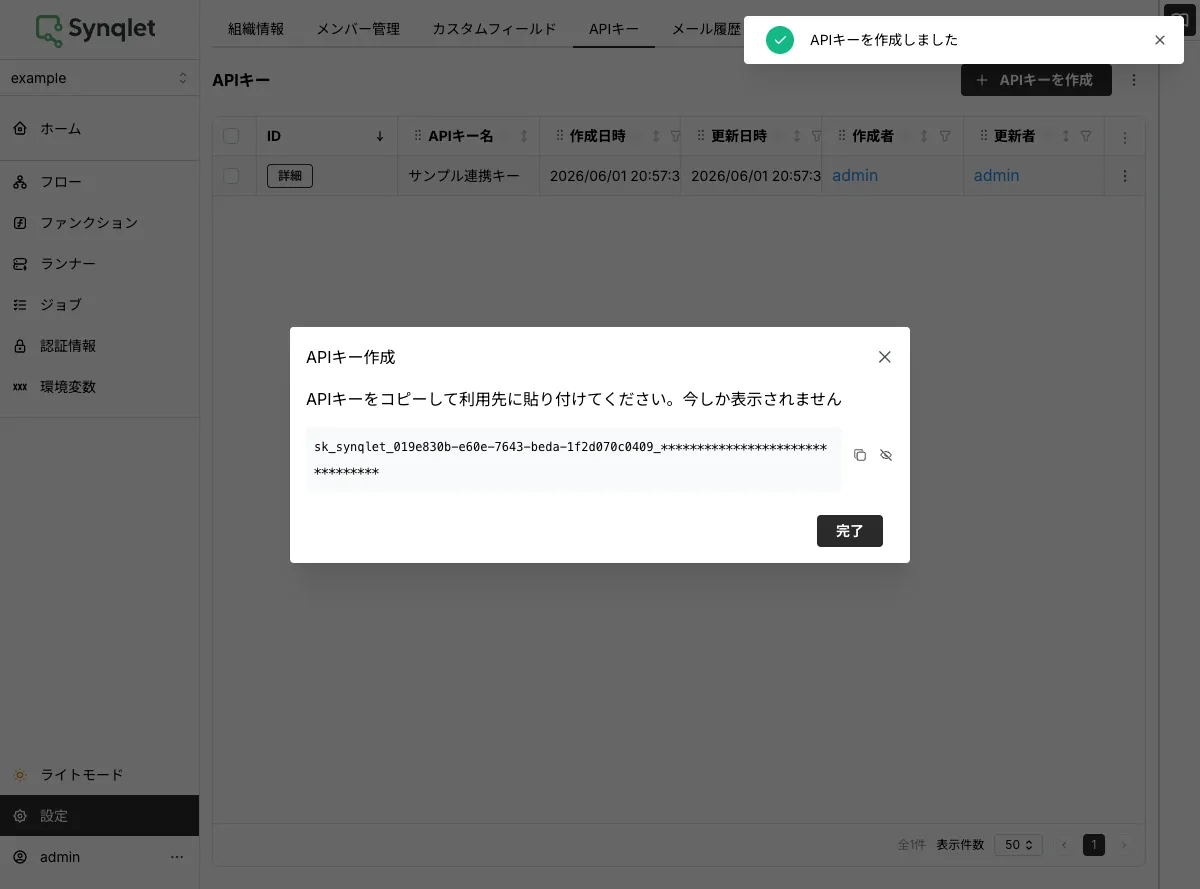Viewport: 1200px width, 889px height.
Task: Open the メール履歴 tab
Action: coord(706,29)
